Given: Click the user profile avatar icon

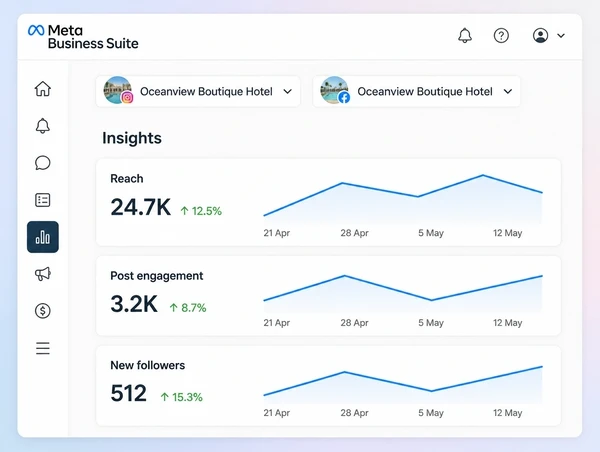Looking at the screenshot, I should click(x=540, y=36).
